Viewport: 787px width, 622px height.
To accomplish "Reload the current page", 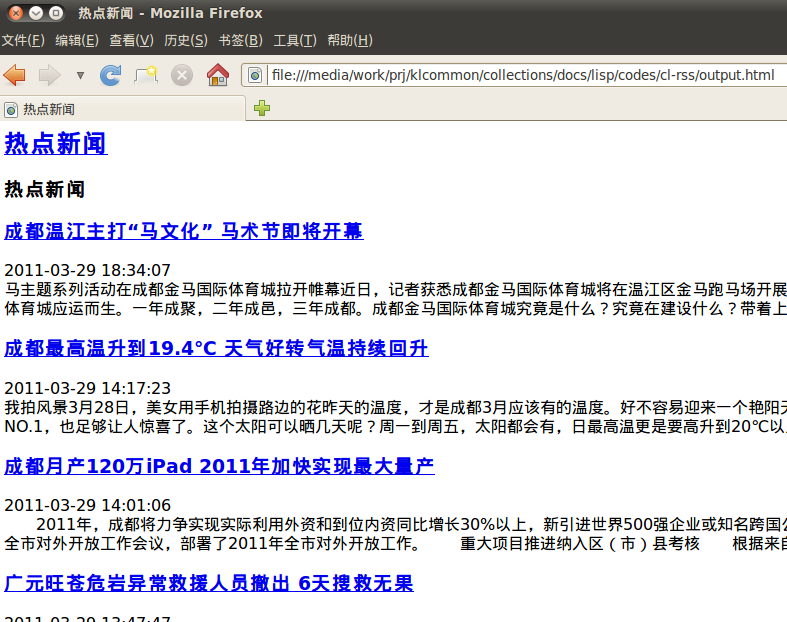I will (110, 76).
